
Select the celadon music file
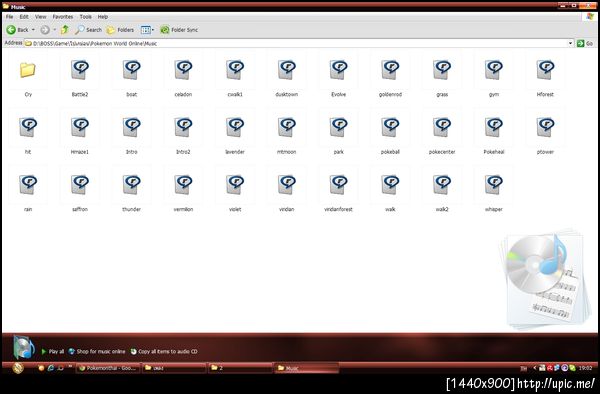[183, 70]
